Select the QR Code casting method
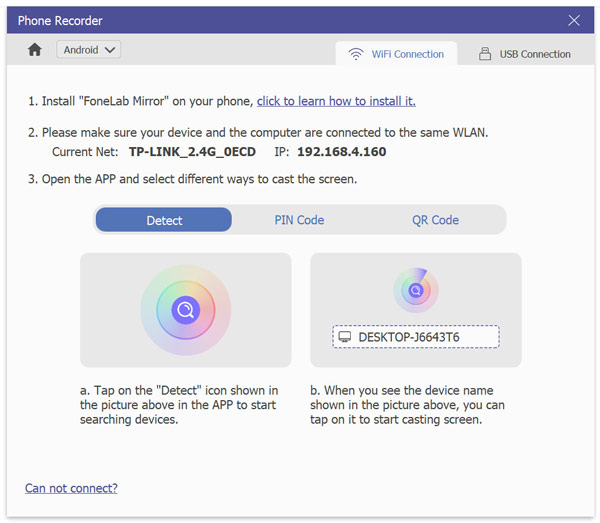Screen dimensions: 600x523 point(435,220)
